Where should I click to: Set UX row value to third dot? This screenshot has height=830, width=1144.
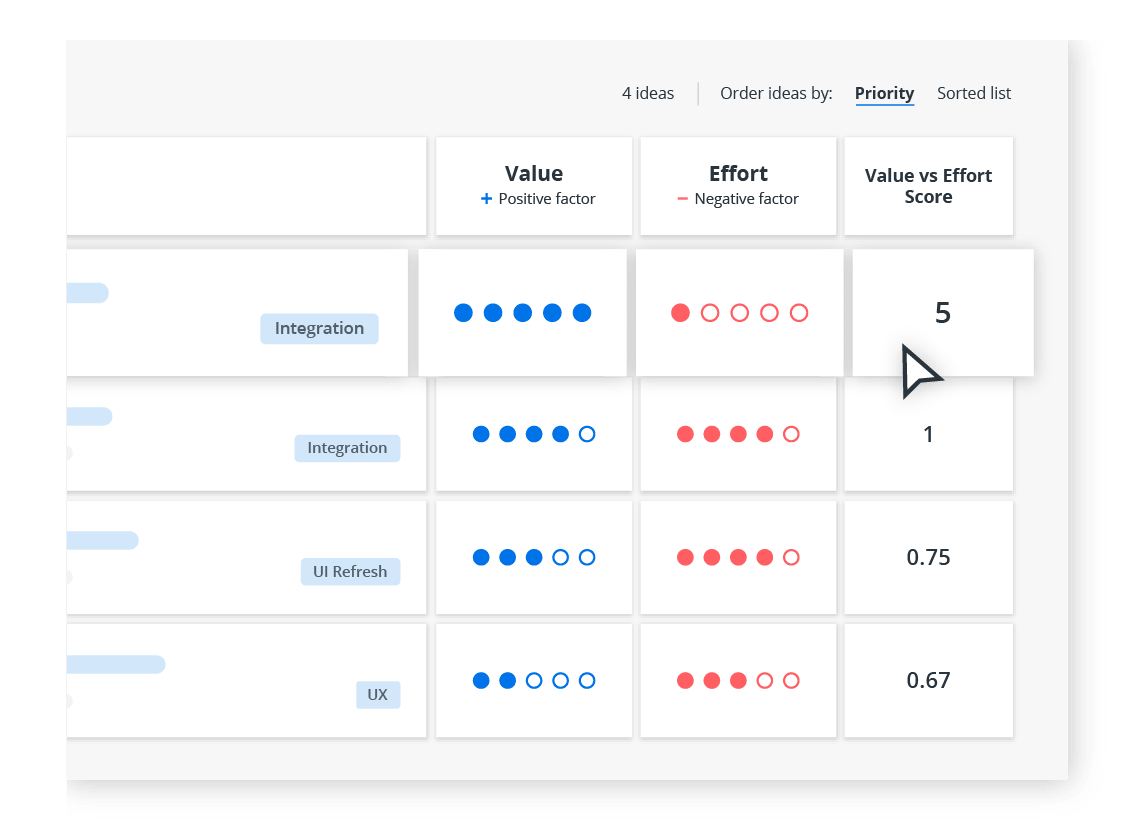tap(534, 681)
